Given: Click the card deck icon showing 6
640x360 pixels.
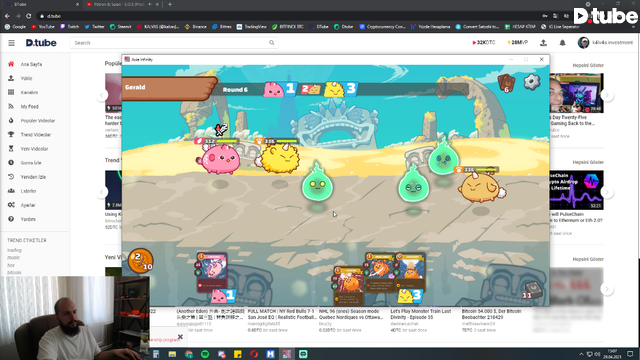Looking at the screenshot, I should (x=506, y=83).
